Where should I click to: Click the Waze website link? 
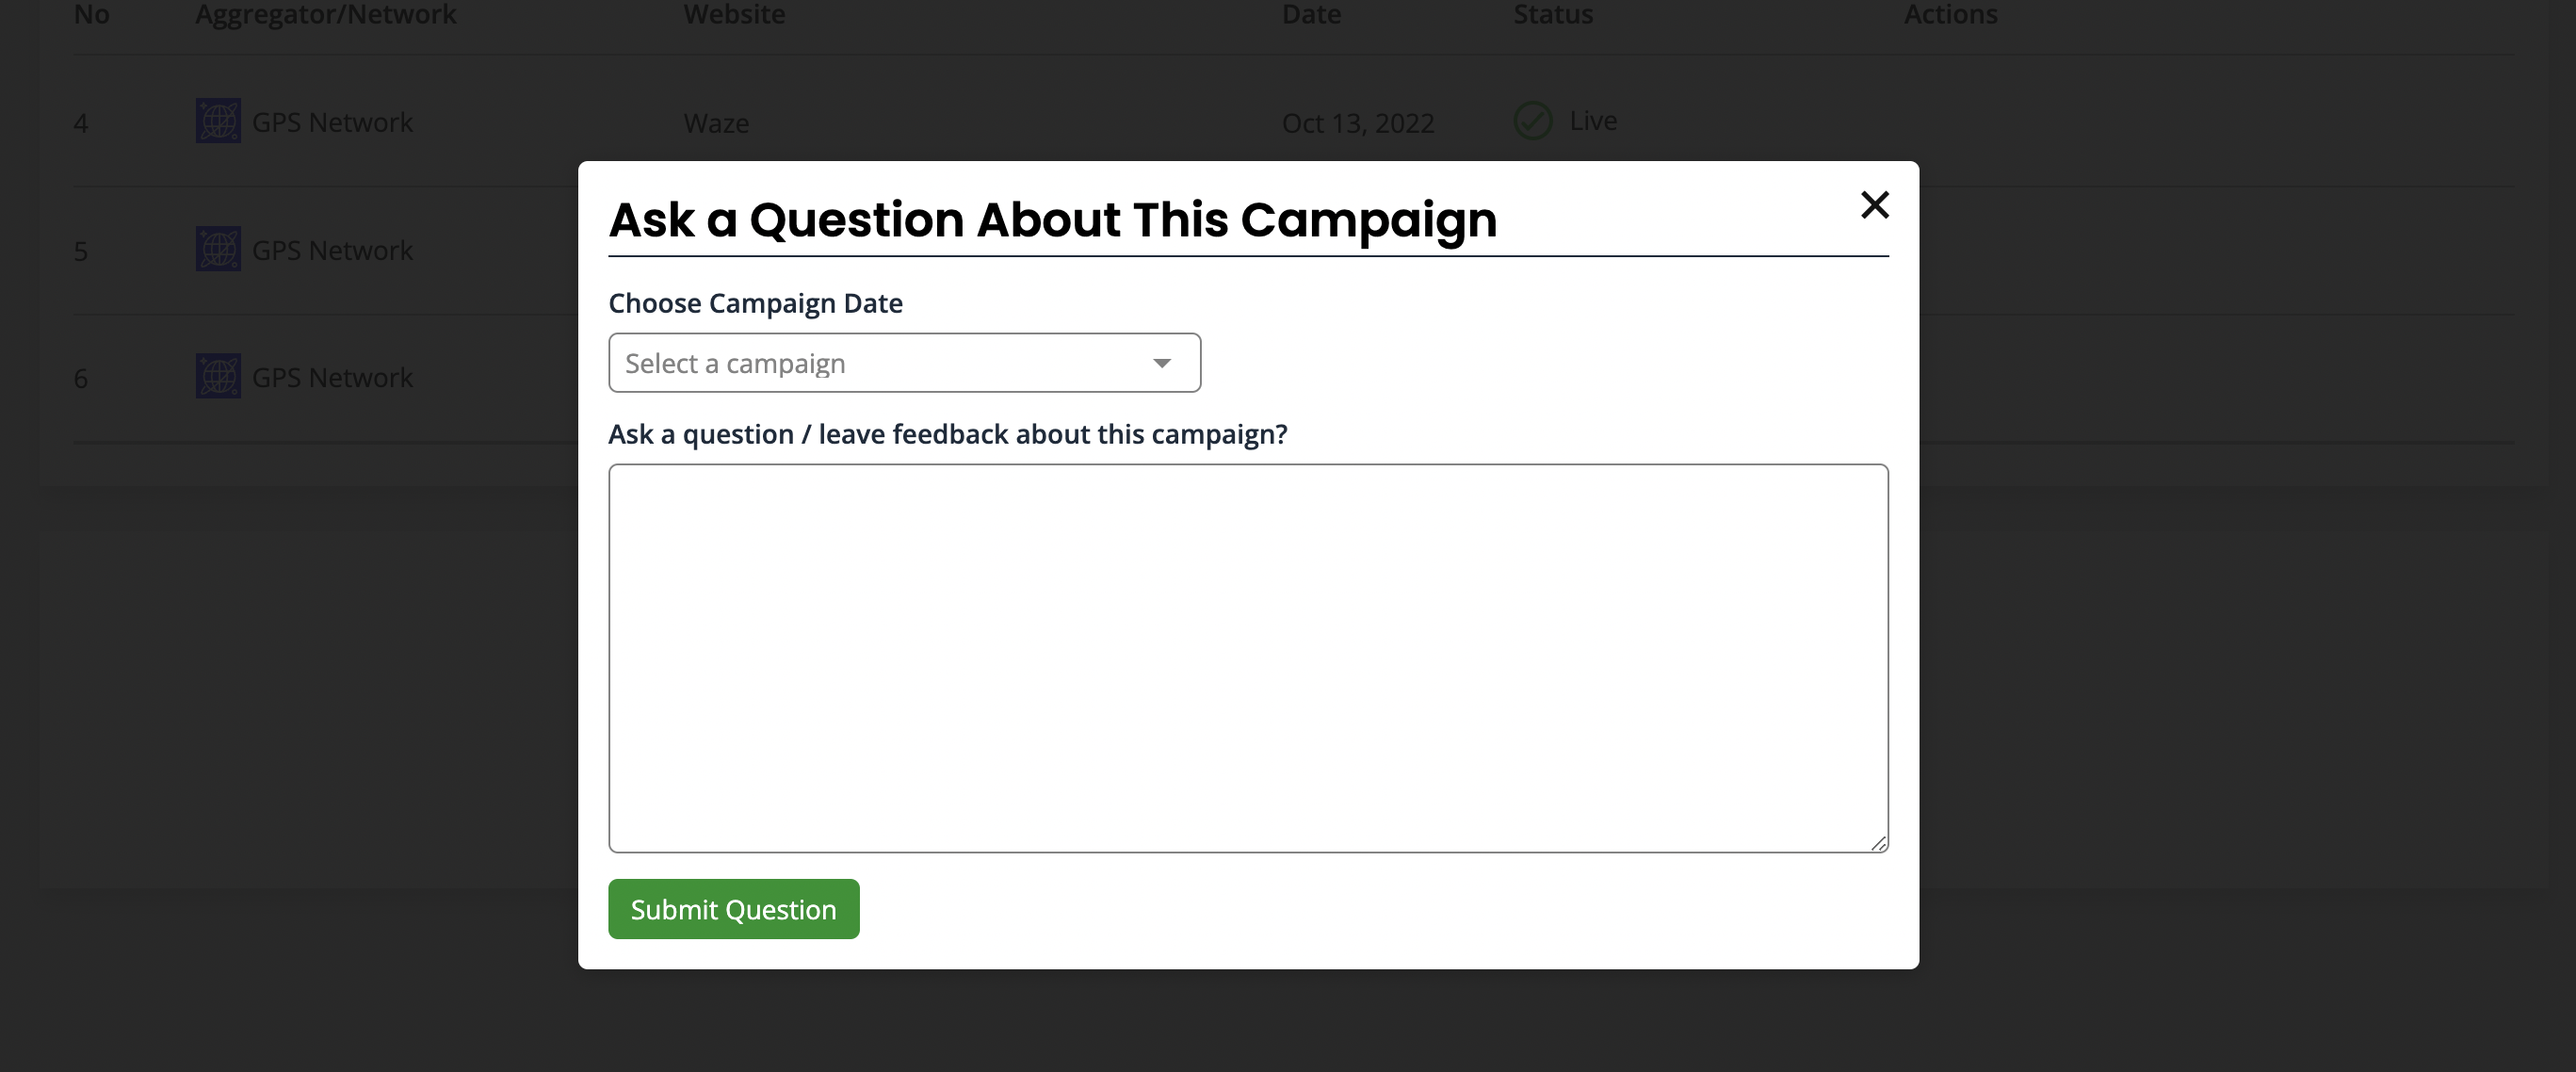tap(716, 123)
